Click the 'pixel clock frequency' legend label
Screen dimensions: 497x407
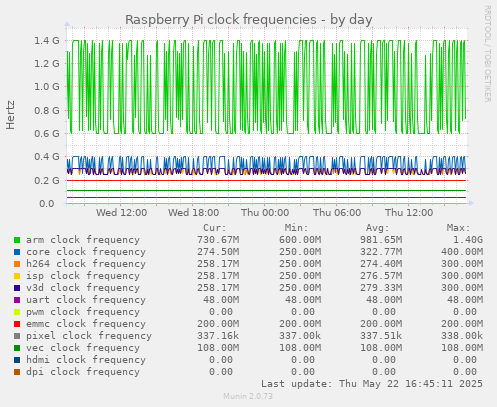click(89, 336)
